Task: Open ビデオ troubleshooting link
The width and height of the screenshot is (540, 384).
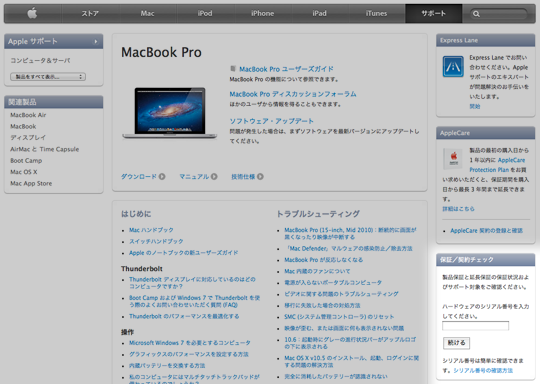Action: pyautogui.click(x=341, y=294)
